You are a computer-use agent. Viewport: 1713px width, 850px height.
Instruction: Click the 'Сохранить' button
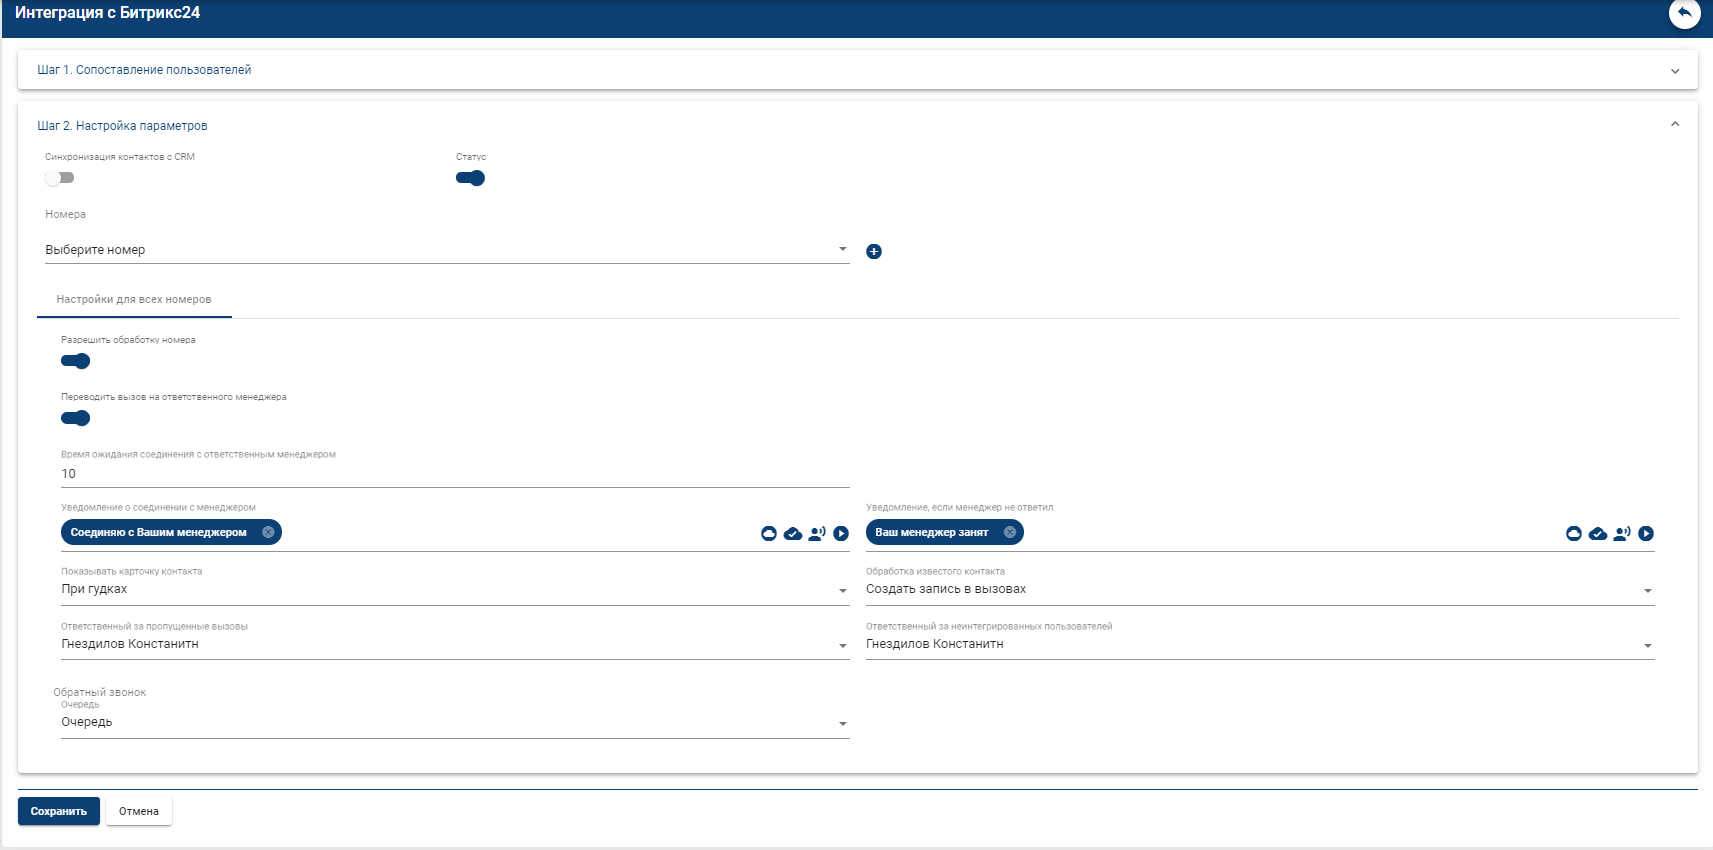click(59, 811)
